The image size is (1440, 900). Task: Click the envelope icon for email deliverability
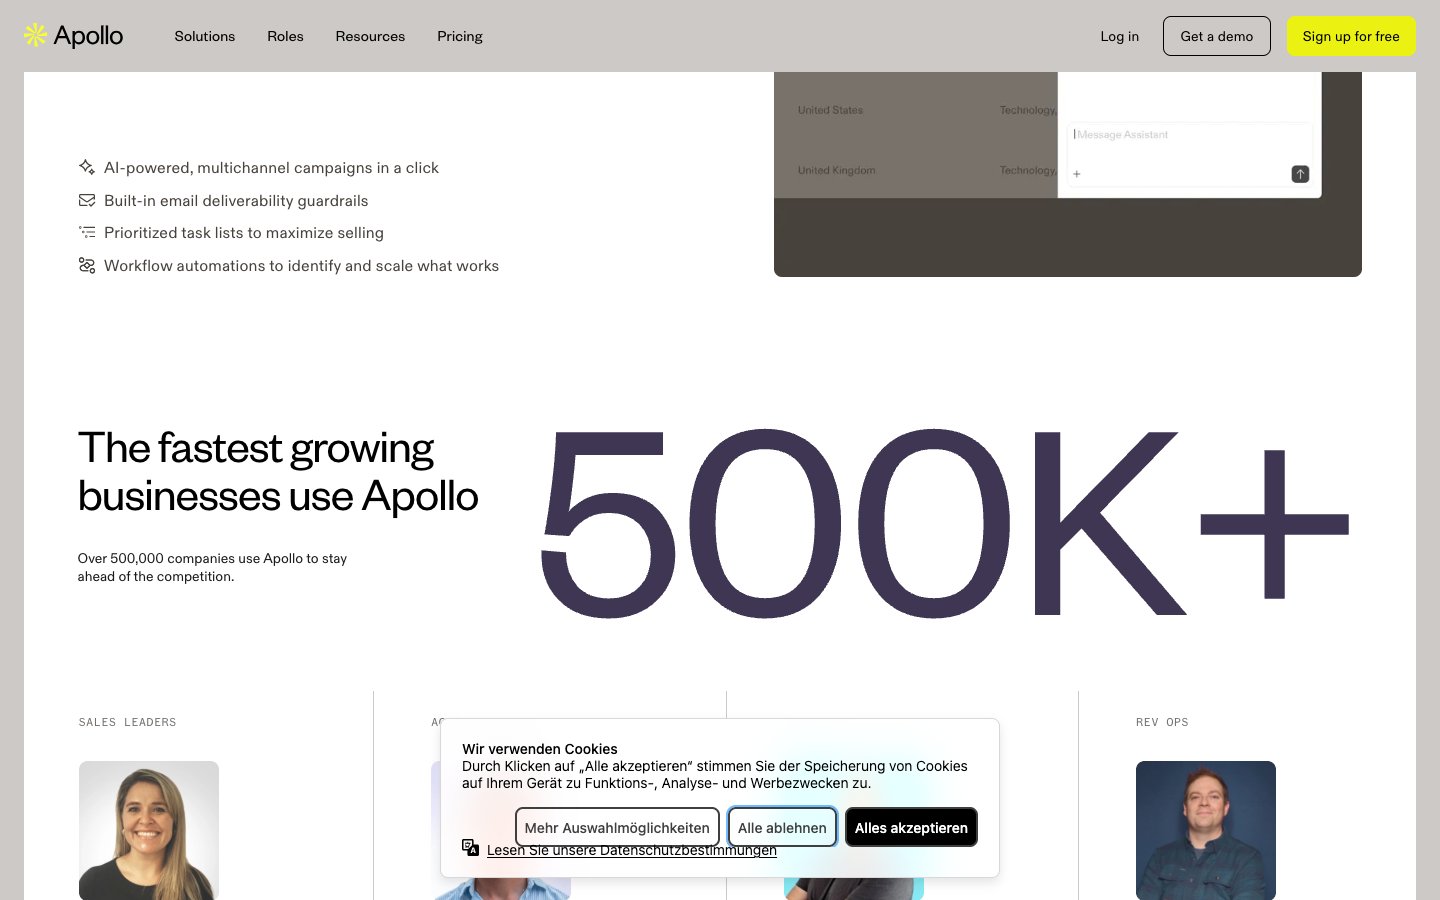[87, 201]
